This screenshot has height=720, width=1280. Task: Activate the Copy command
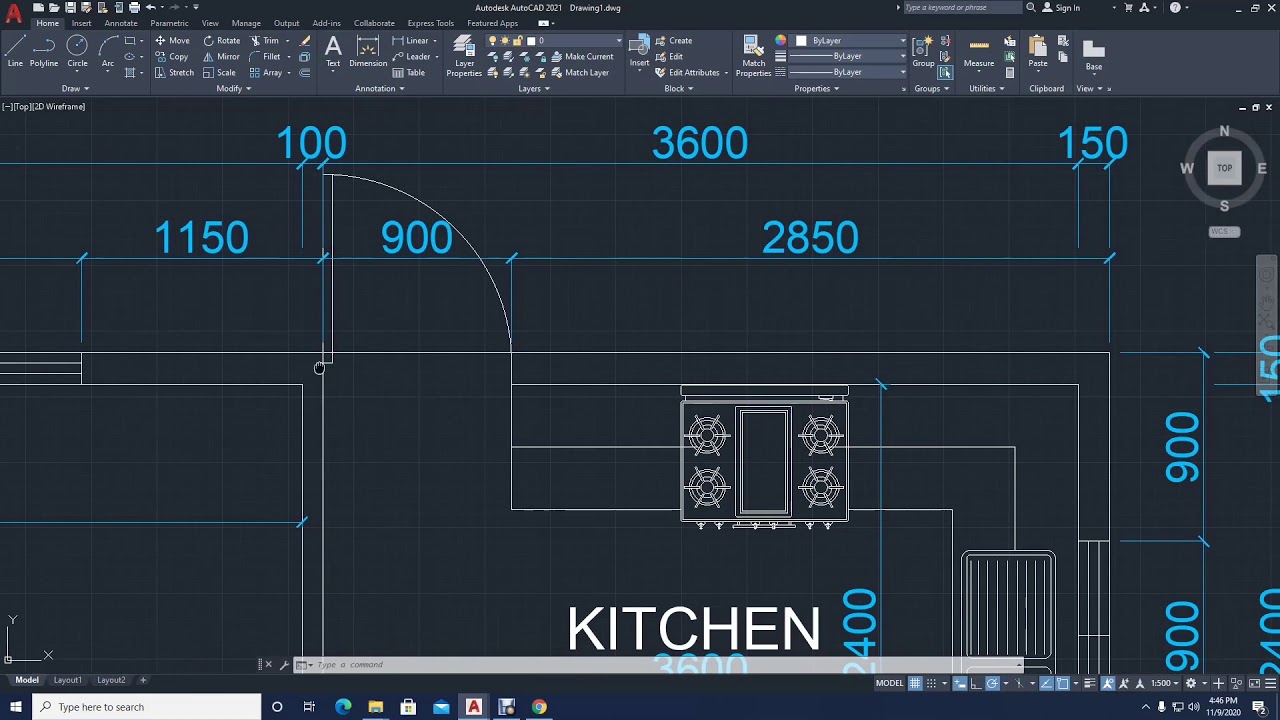click(172, 57)
